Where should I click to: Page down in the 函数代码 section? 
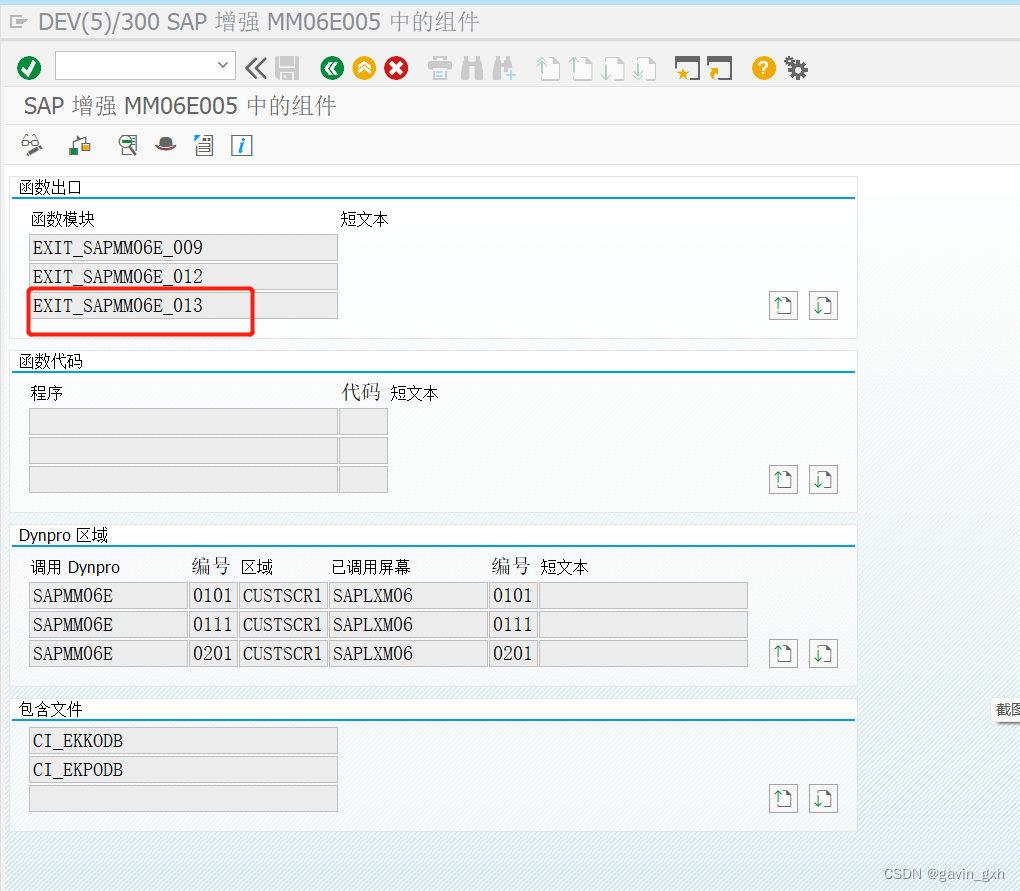823,480
